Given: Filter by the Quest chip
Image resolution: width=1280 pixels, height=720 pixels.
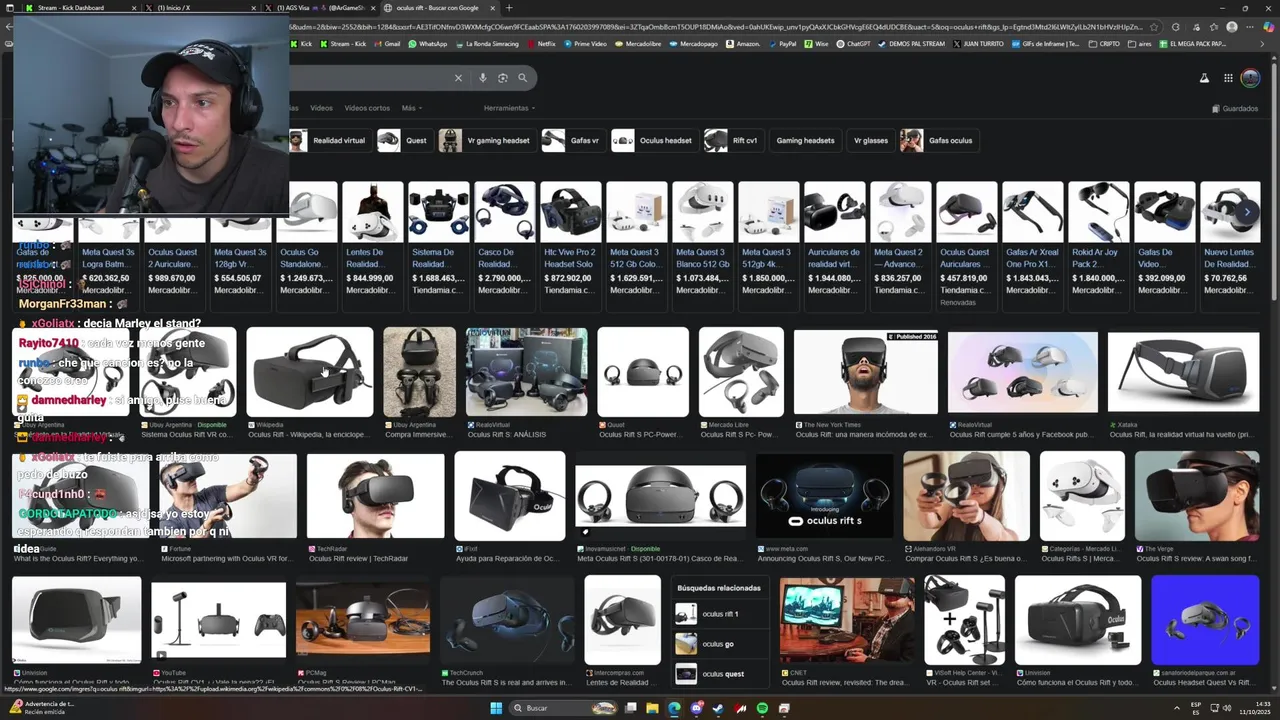Looking at the screenshot, I should [403, 140].
